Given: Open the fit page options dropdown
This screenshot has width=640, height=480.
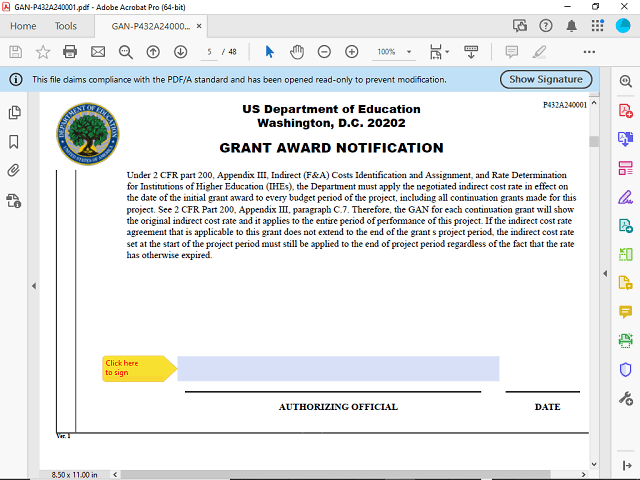Looking at the screenshot, I should (x=446, y=51).
